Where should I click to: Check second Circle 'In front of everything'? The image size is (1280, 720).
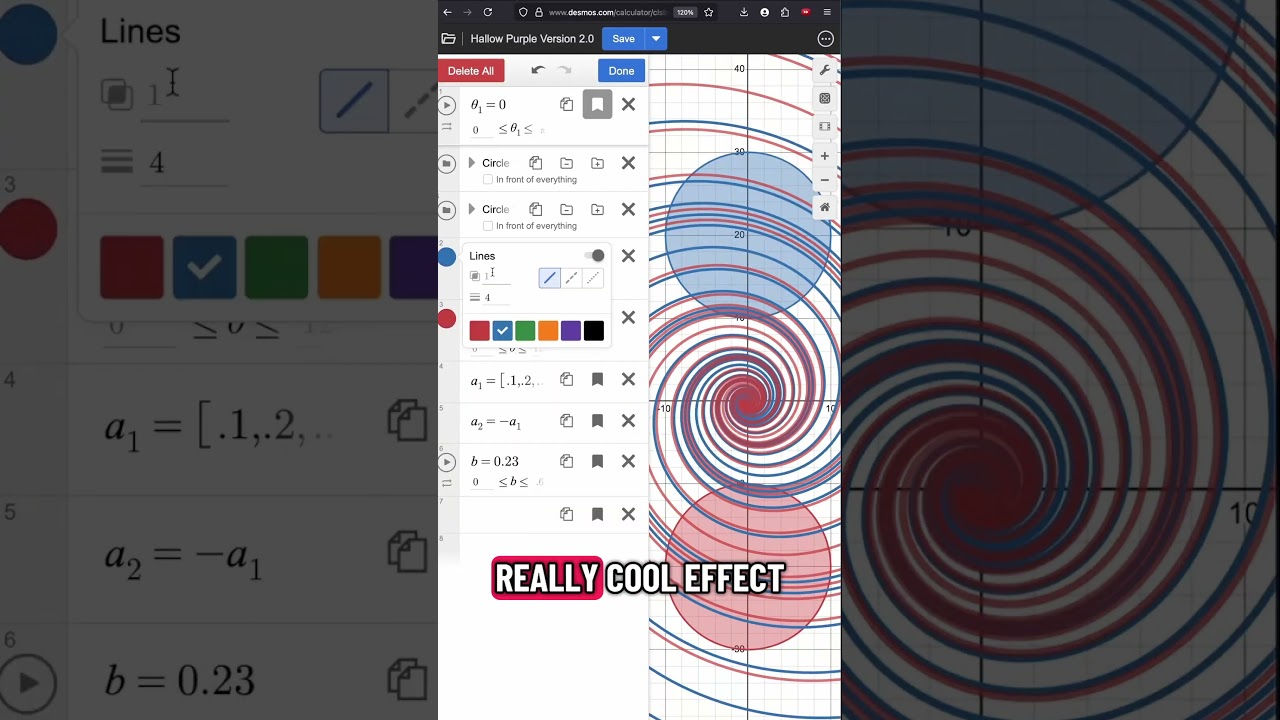tap(488, 226)
